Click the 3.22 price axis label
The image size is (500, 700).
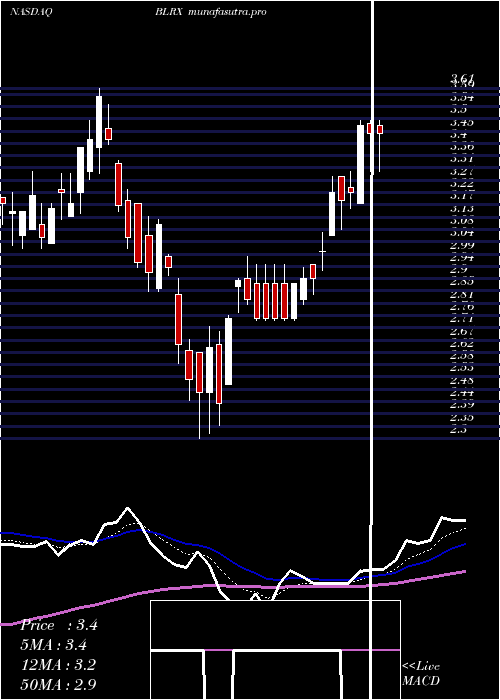pyautogui.click(x=462, y=183)
